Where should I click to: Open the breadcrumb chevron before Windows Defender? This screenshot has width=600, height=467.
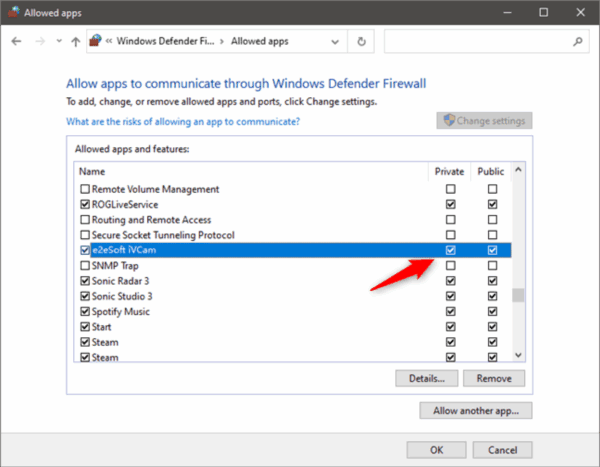[110, 42]
